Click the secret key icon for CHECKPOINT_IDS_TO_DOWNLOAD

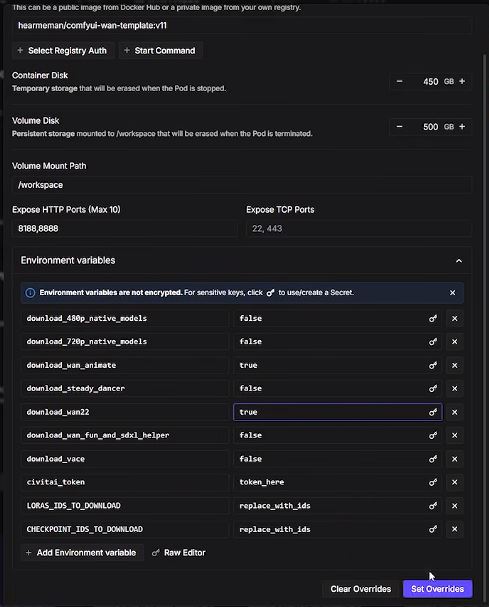pyautogui.click(x=432, y=529)
